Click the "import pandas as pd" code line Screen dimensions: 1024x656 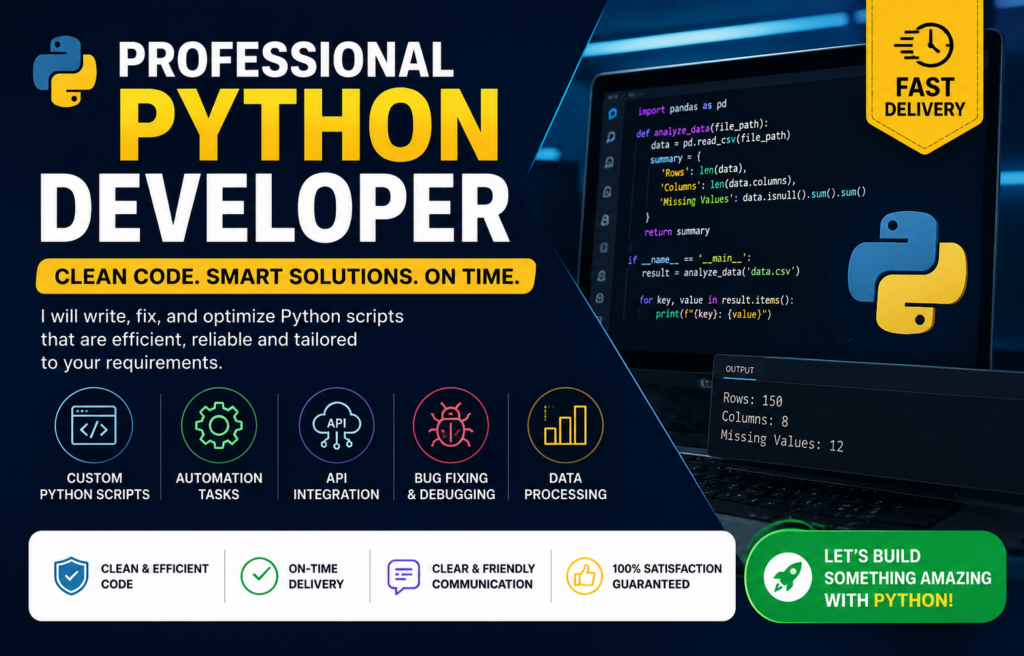(x=682, y=107)
